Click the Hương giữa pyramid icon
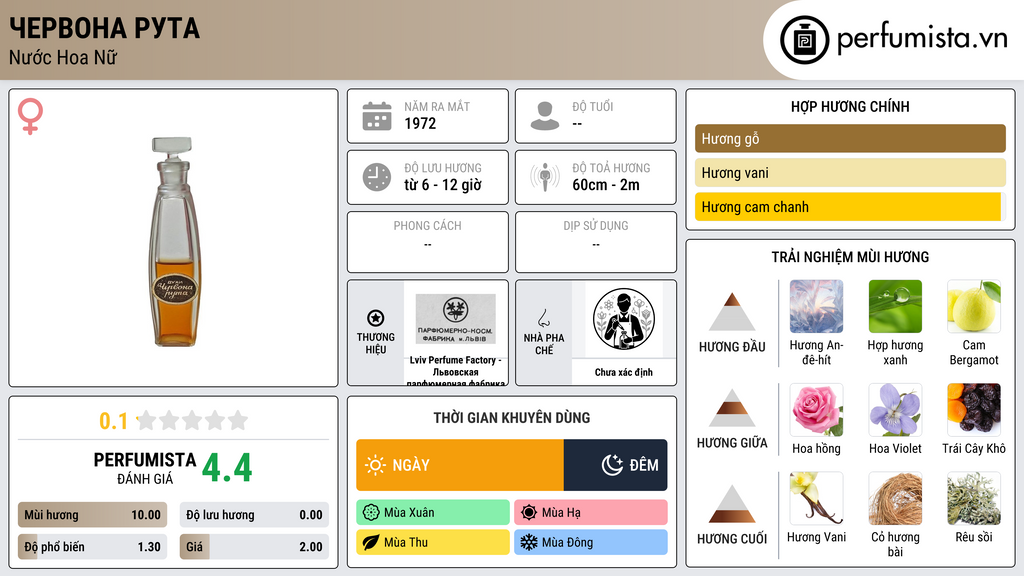This screenshot has height=576, width=1024. tap(732, 408)
